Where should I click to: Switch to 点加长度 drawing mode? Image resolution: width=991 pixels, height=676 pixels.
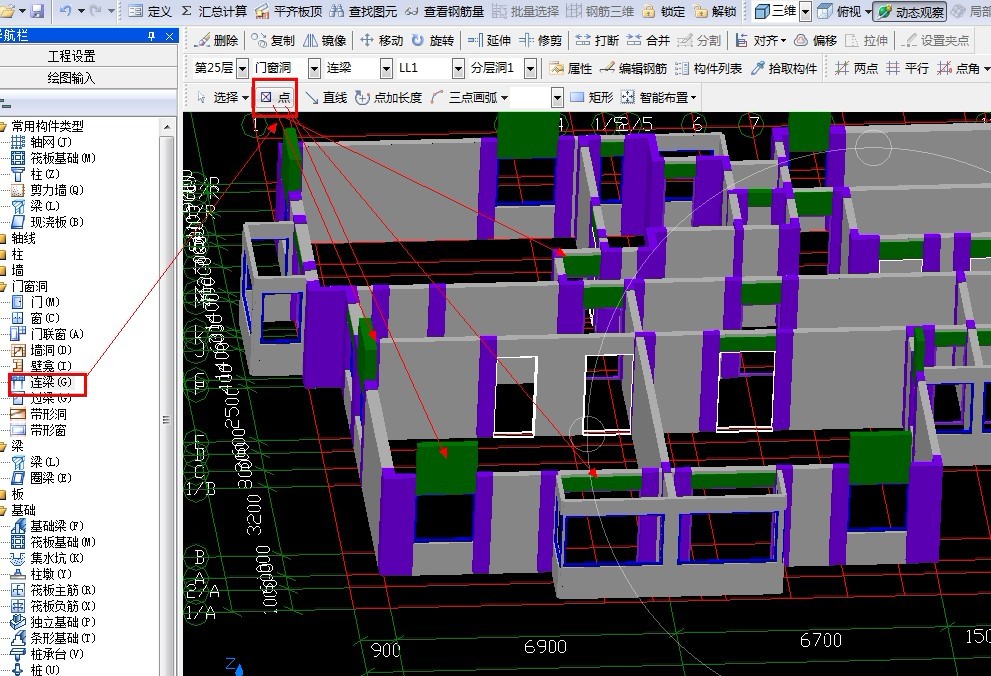coord(388,97)
